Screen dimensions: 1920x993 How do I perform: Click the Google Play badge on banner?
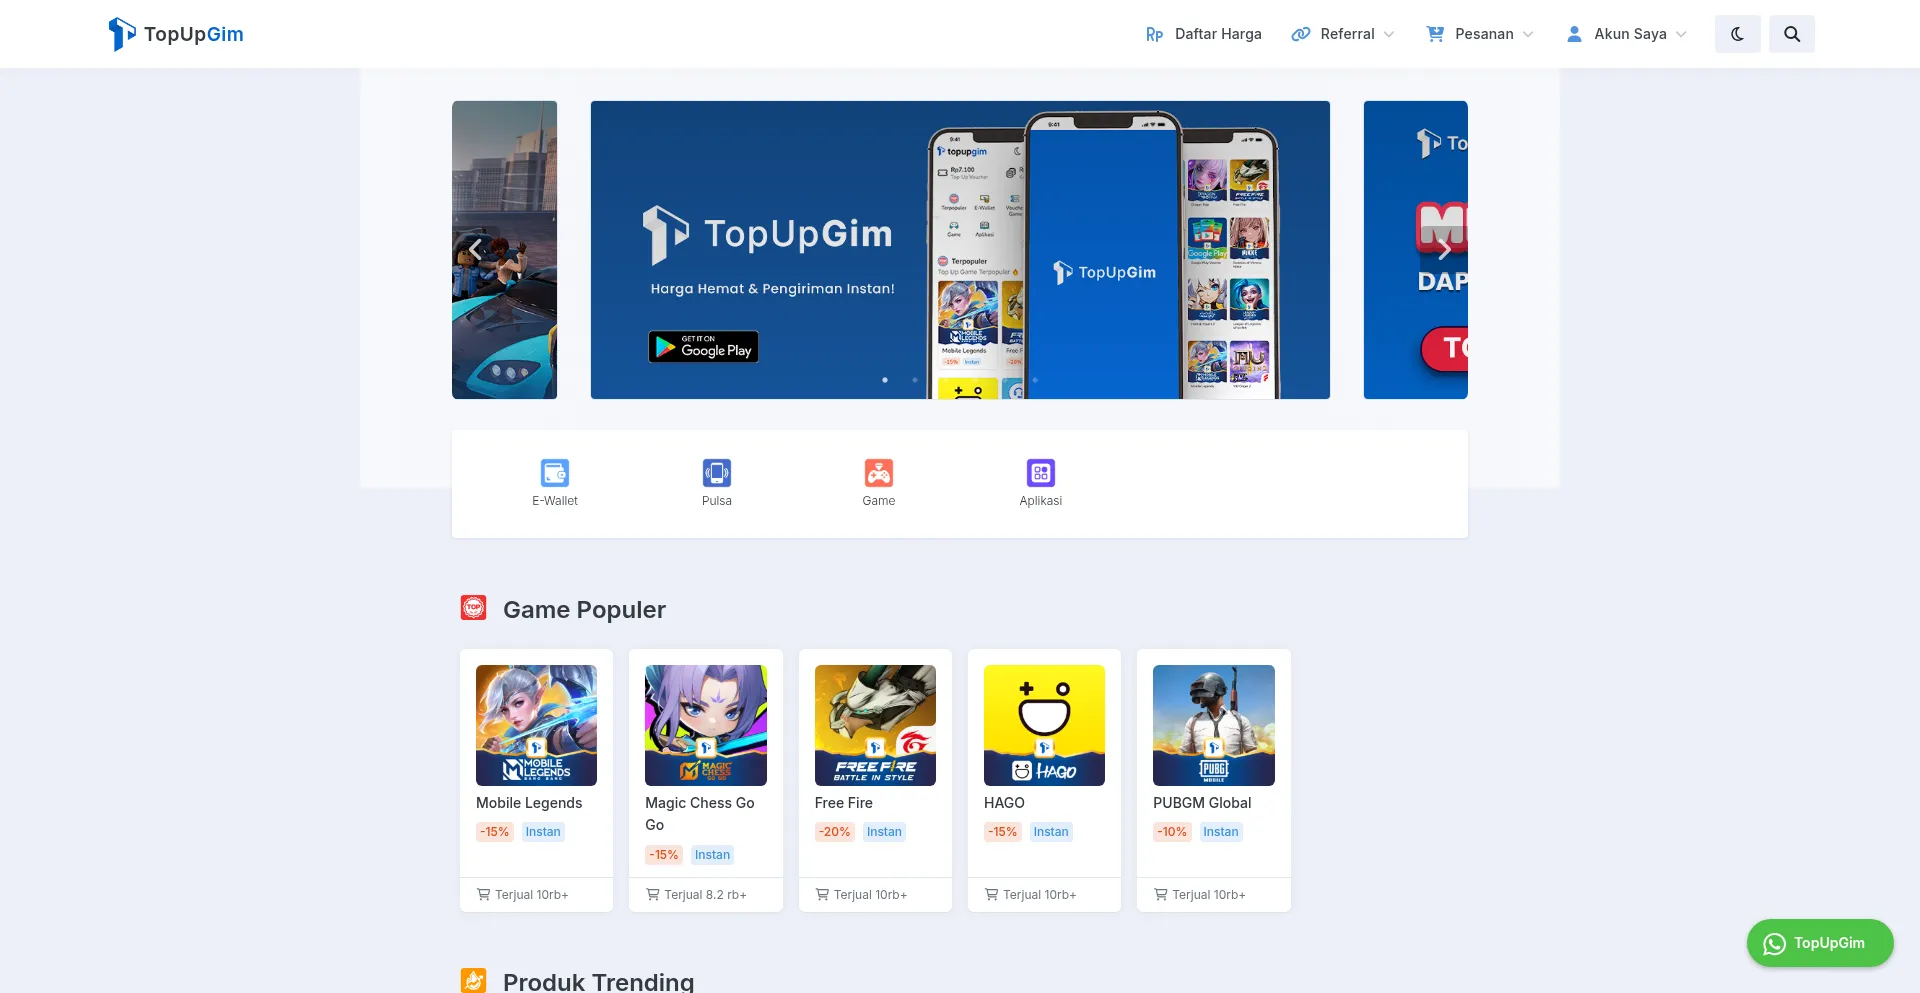click(x=703, y=347)
